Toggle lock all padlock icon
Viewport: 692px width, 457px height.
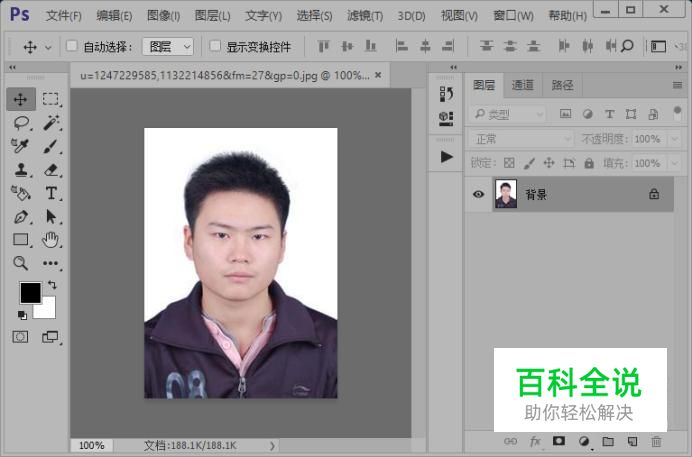click(x=589, y=163)
